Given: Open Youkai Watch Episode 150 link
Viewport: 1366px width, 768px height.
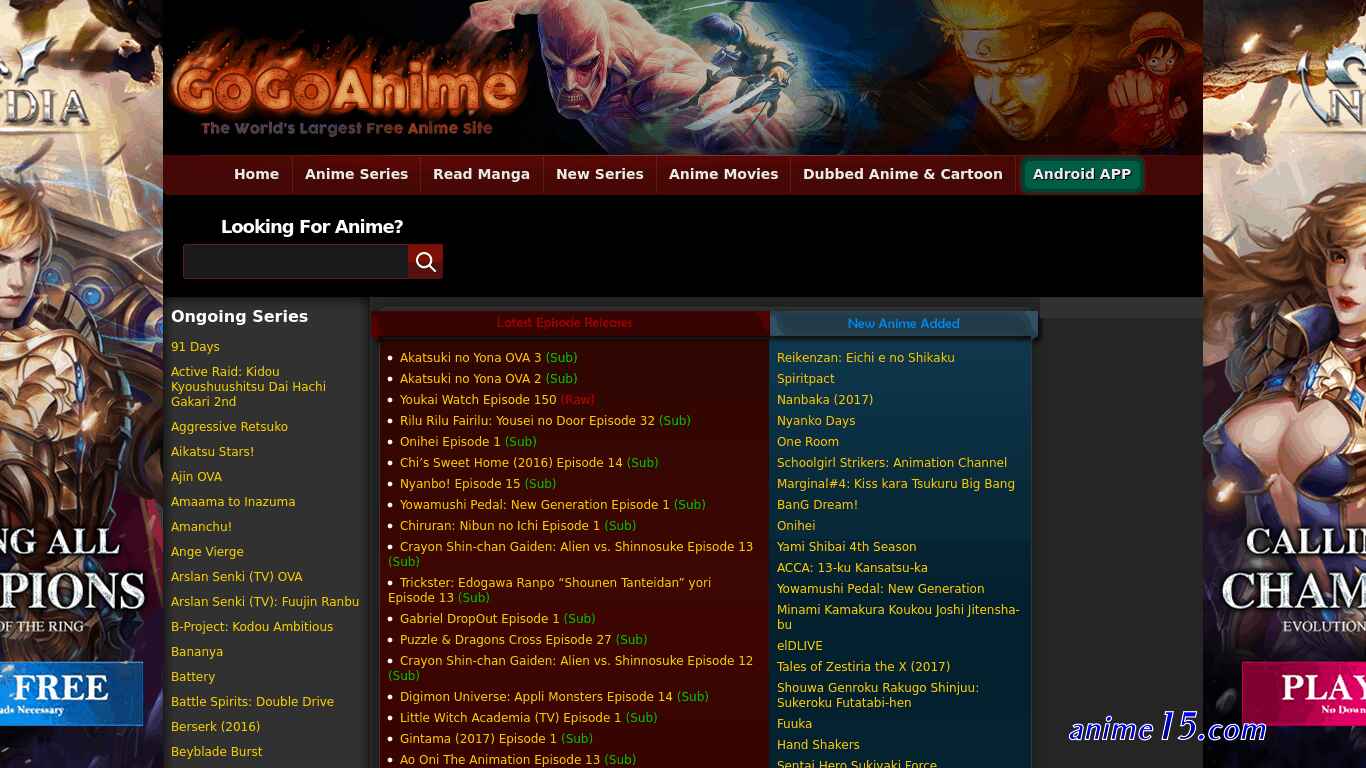Looking at the screenshot, I should 478,399.
